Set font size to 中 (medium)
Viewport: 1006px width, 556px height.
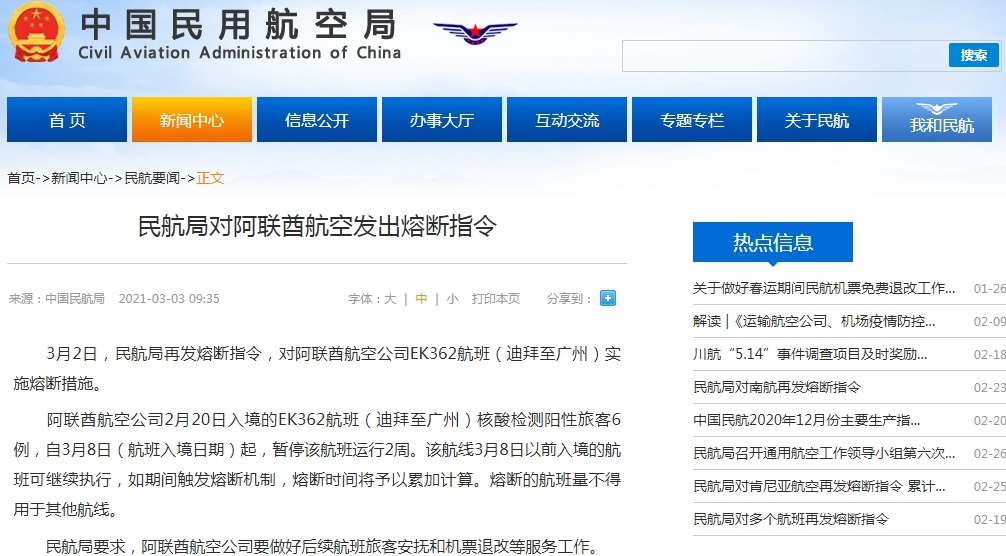(422, 298)
